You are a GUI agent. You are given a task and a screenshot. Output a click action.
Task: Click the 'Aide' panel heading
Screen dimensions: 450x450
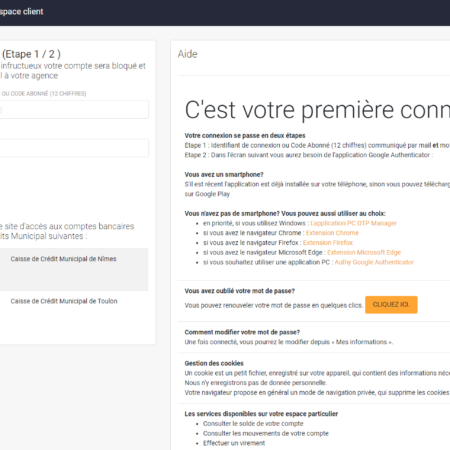(x=187, y=54)
